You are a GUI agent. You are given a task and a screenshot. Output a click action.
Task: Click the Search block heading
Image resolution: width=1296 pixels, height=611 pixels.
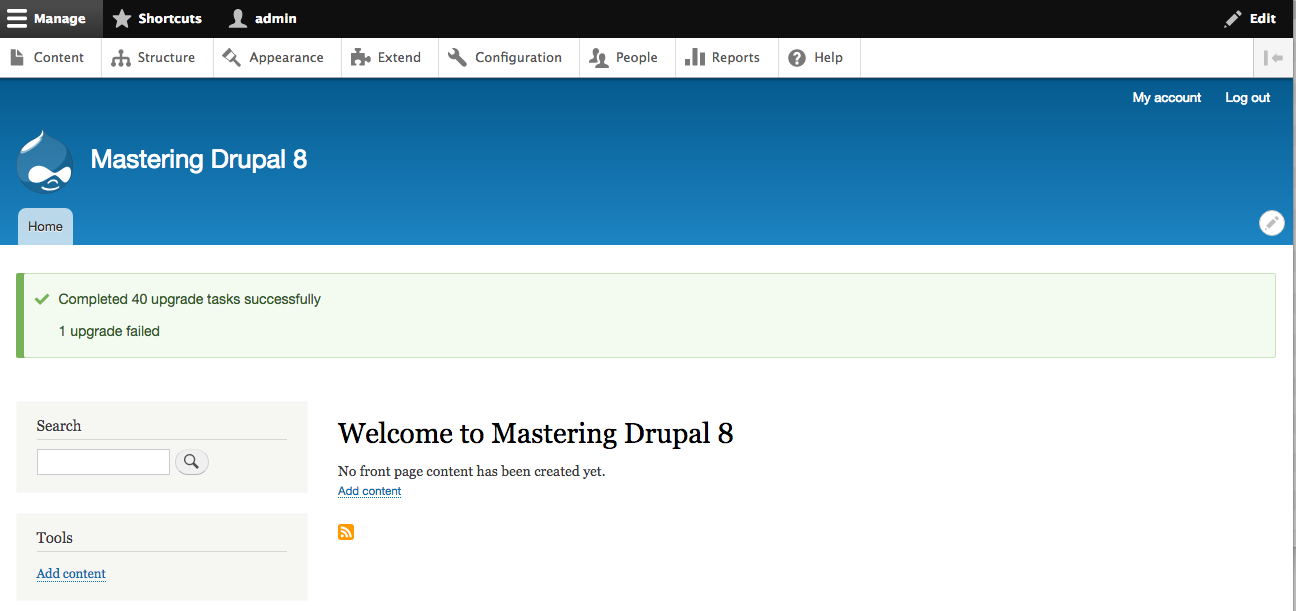[x=59, y=426]
